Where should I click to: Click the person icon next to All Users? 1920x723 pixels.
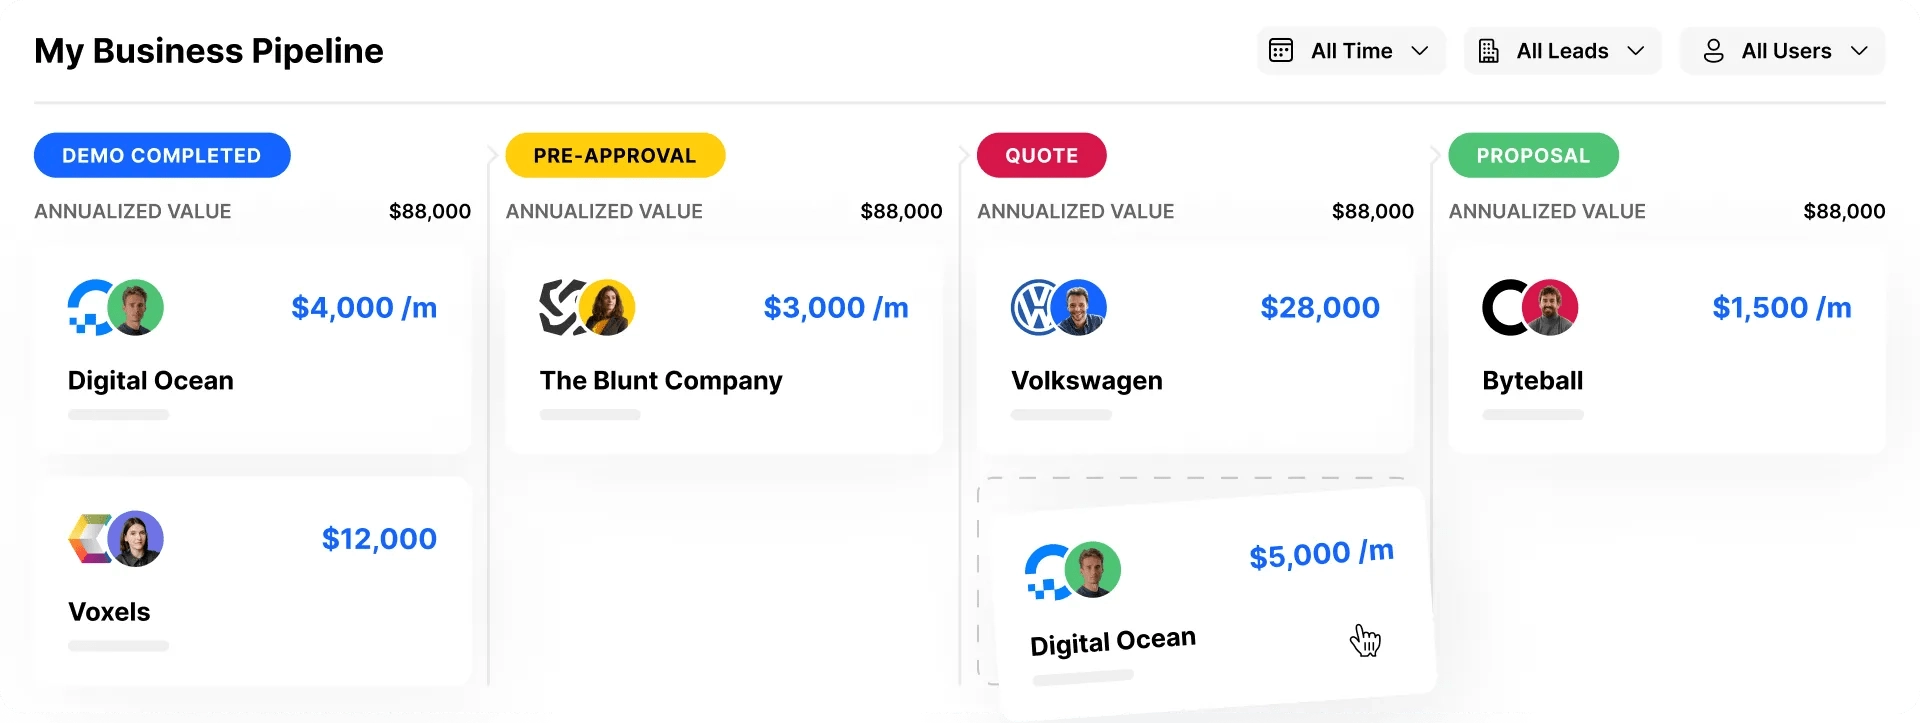point(1714,50)
